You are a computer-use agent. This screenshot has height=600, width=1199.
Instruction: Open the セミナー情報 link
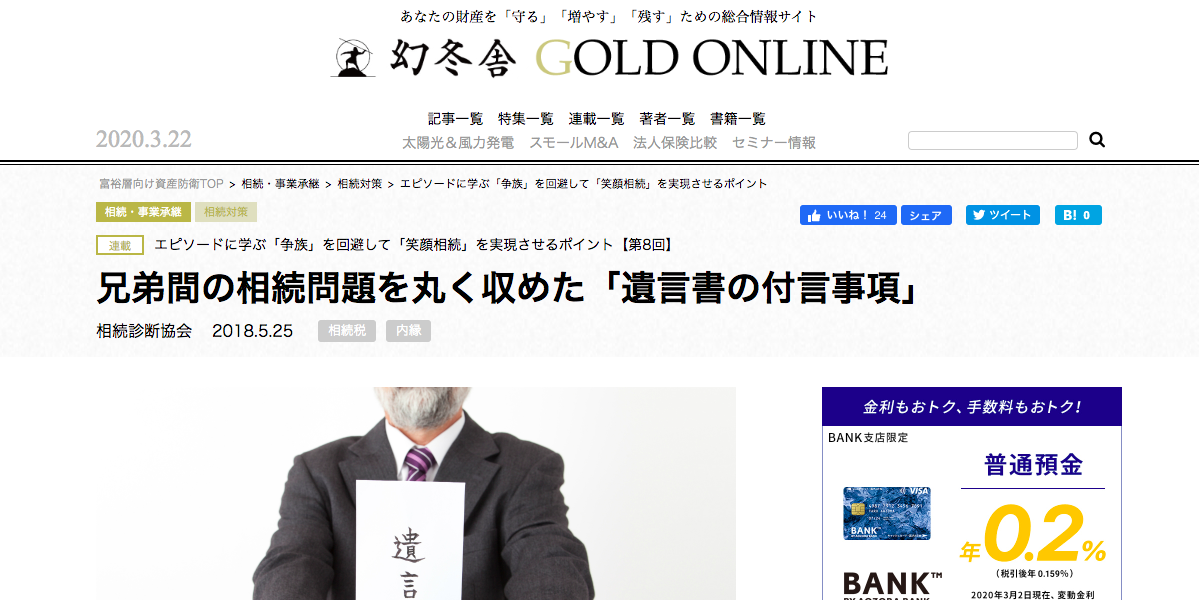774,143
